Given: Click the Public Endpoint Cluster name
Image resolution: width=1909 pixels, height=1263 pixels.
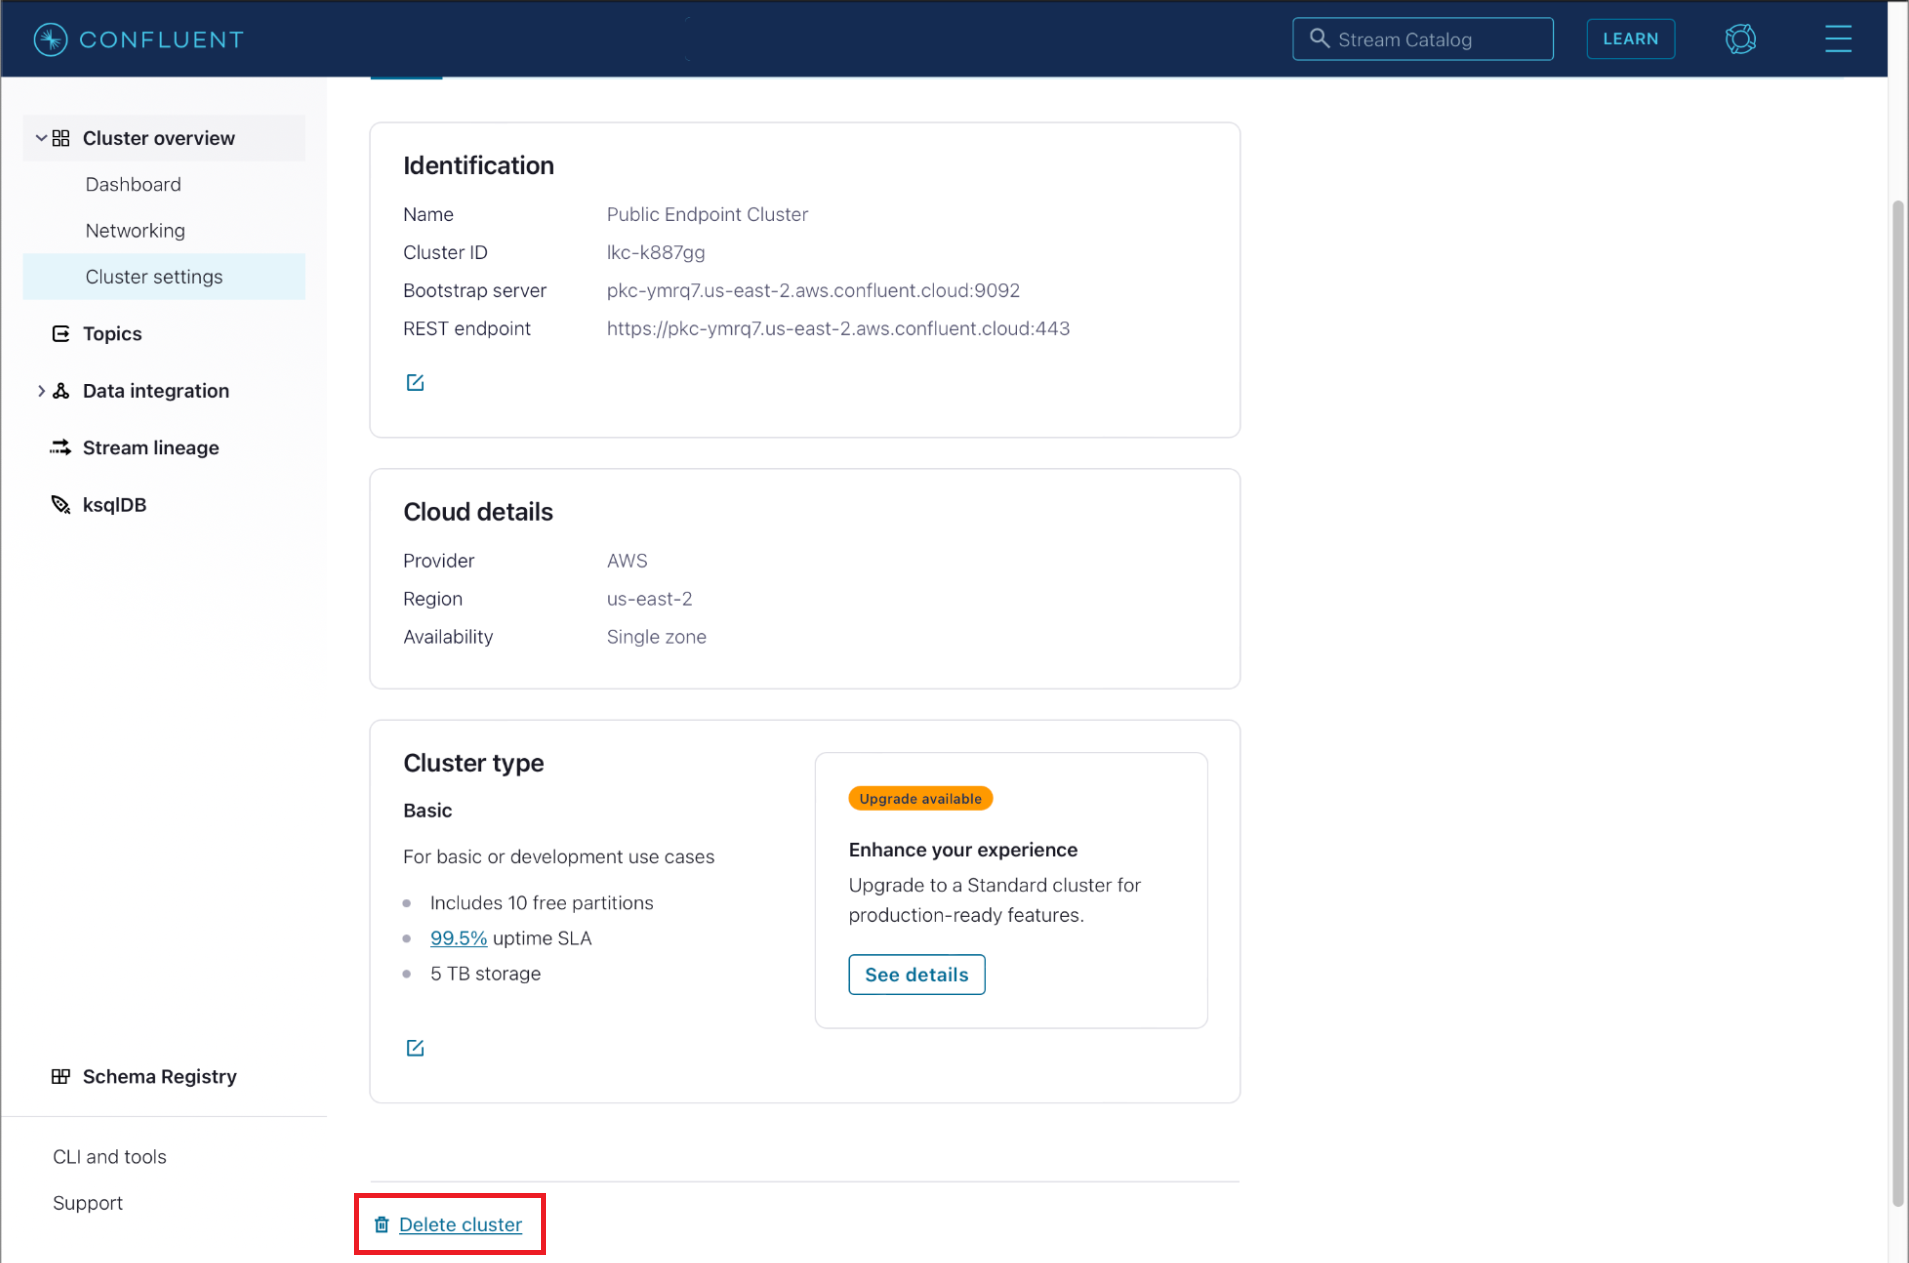Looking at the screenshot, I should coord(707,215).
